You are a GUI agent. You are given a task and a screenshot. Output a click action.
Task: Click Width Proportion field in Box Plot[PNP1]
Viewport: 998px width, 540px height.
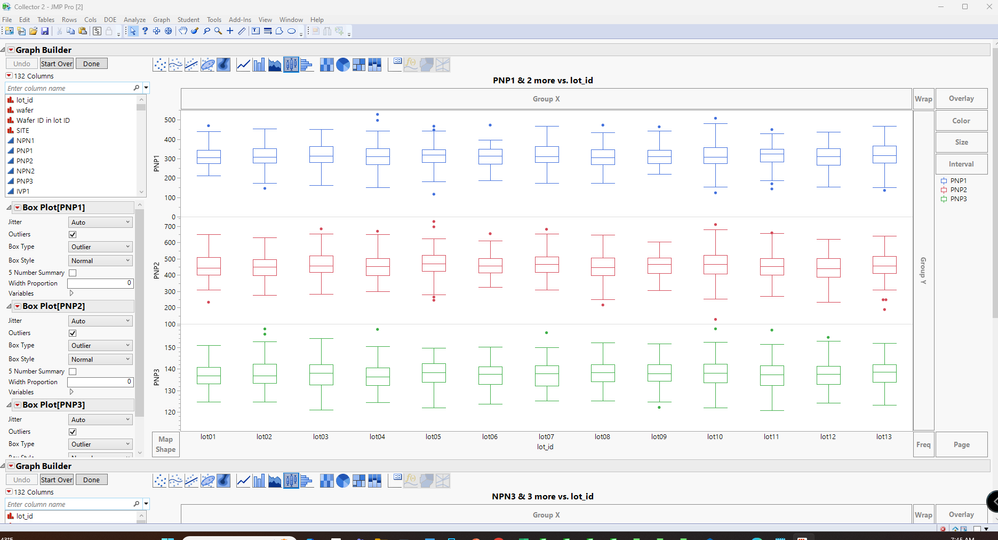(100, 283)
